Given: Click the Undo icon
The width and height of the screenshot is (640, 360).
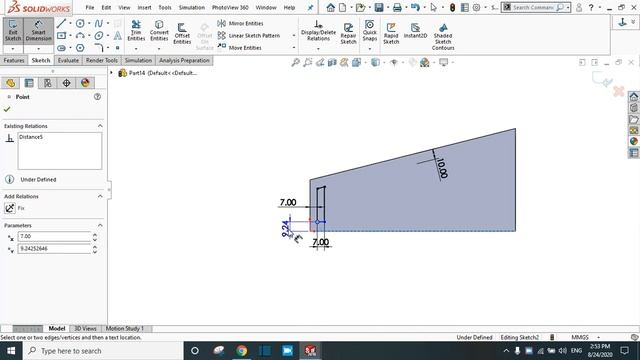Looking at the screenshot, I should tap(415, 8).
